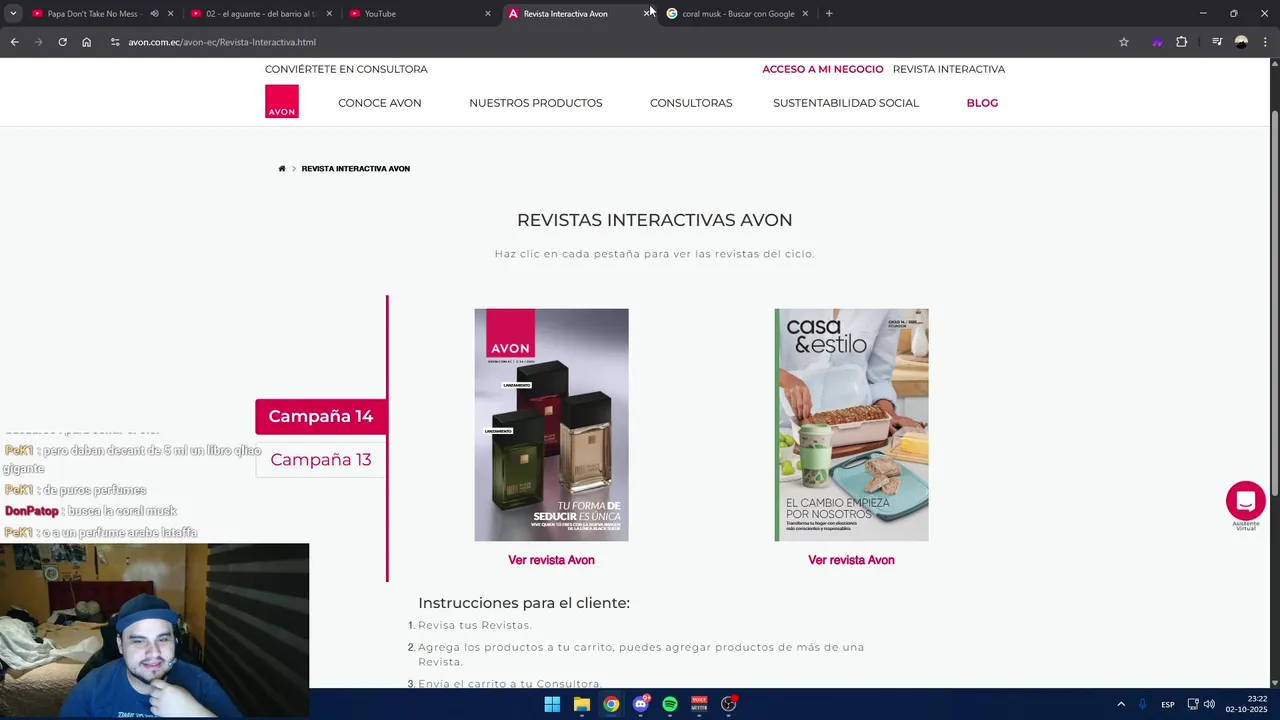Close the YouTube tab
Screen dimensions: 1280x720
pyautogui.click(x=488, y=13)
